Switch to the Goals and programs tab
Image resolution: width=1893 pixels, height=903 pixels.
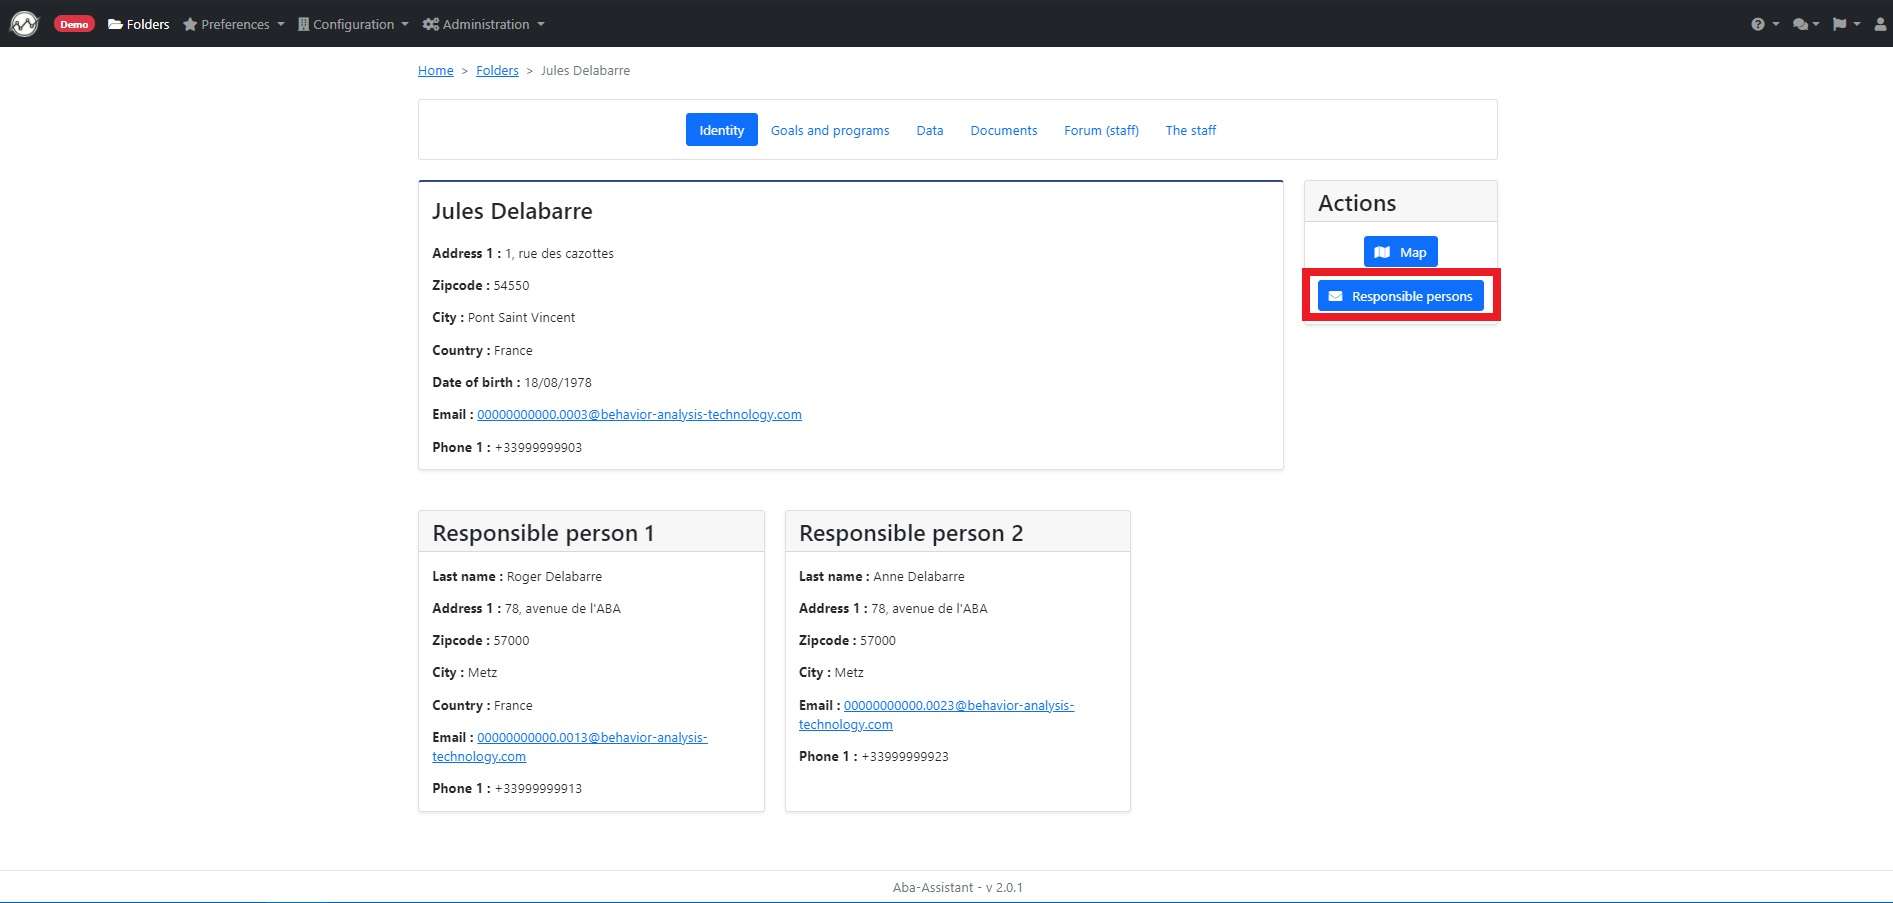(830, 130)
